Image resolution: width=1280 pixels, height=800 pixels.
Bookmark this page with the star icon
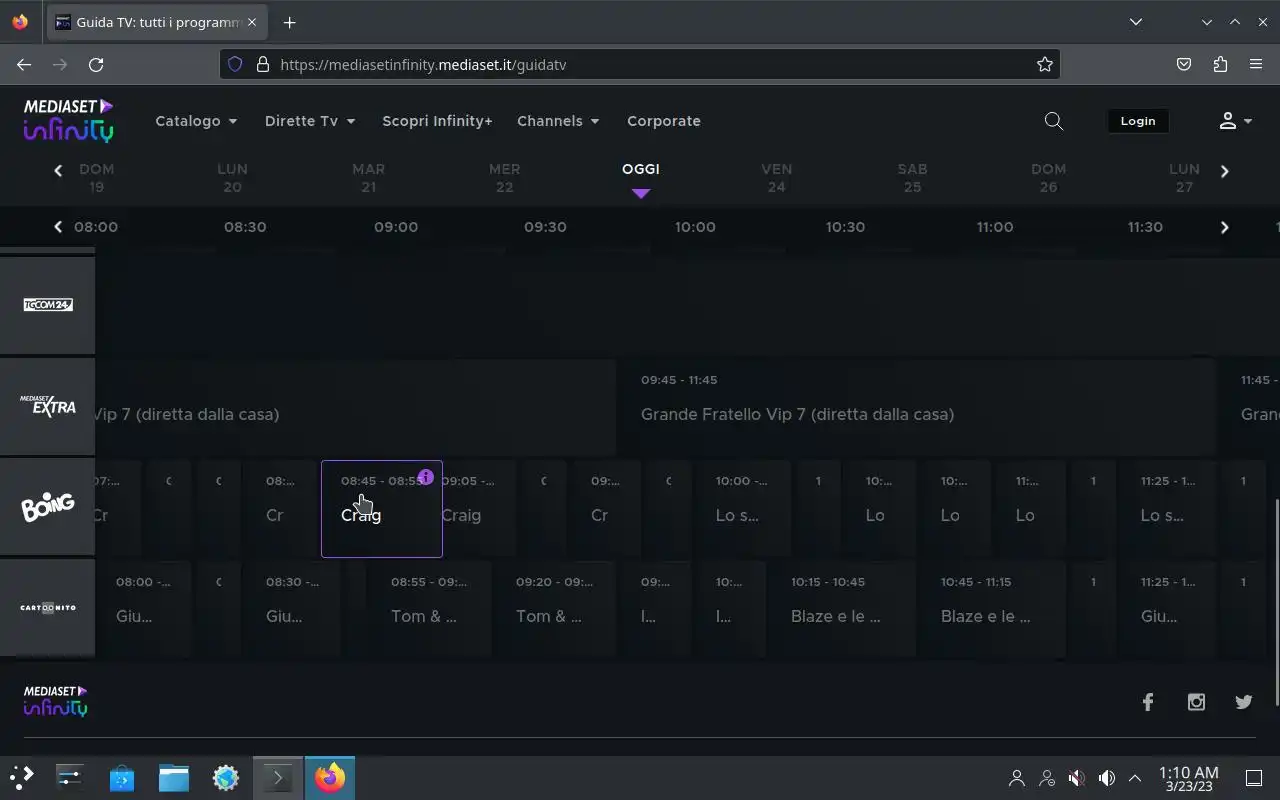tap(1045, 64)
